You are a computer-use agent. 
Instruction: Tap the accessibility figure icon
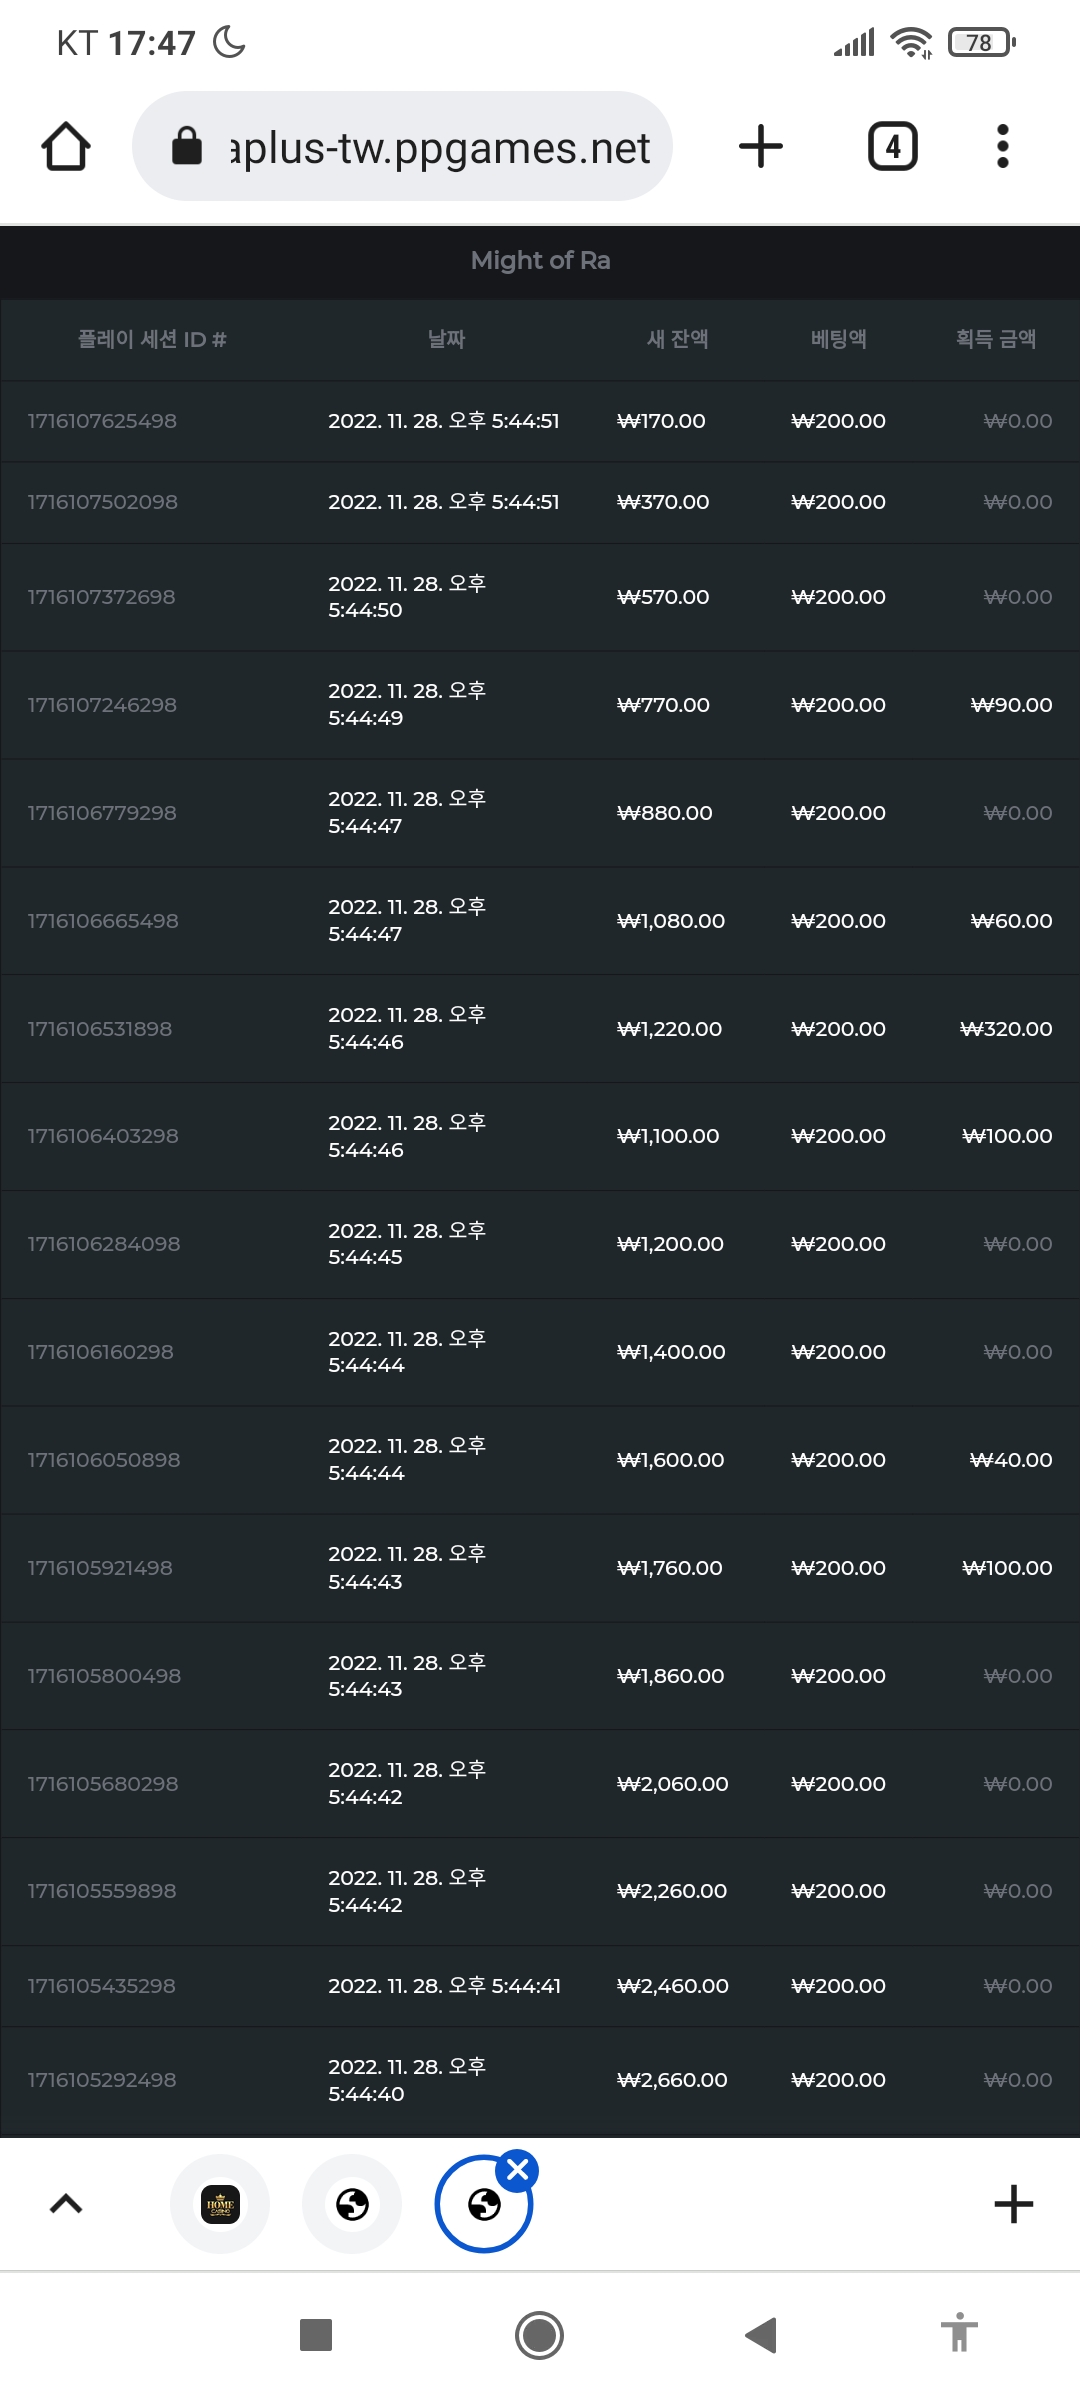click(x=959, y=2333)
